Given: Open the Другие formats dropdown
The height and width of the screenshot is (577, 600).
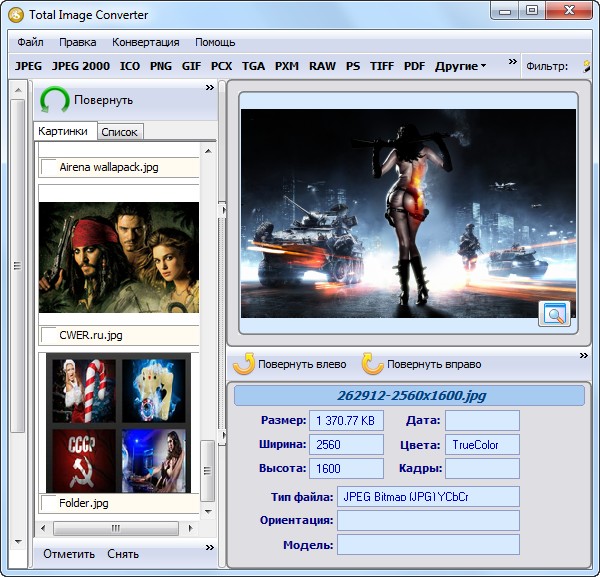Looking at the screenshot, I should (460, 67).
